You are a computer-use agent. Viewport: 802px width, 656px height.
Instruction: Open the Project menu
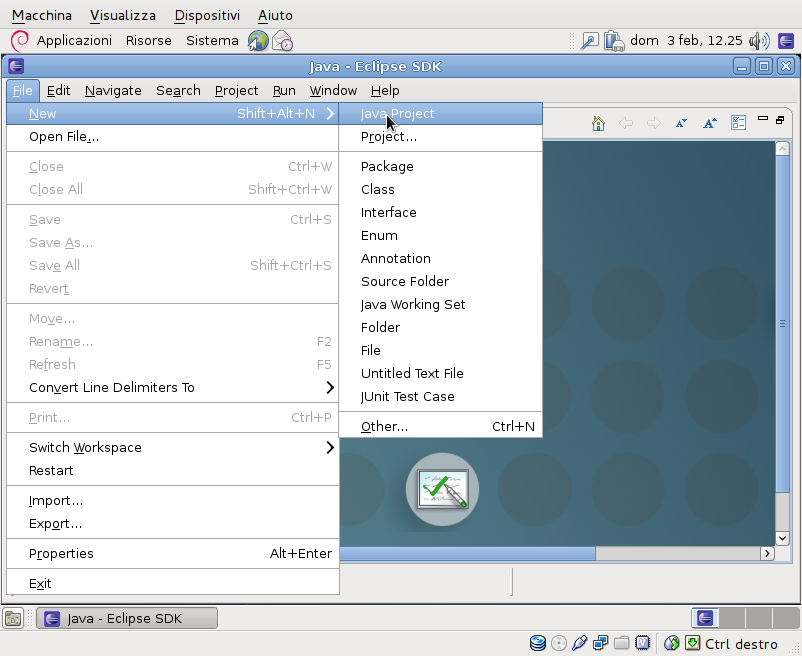(236, 91)
